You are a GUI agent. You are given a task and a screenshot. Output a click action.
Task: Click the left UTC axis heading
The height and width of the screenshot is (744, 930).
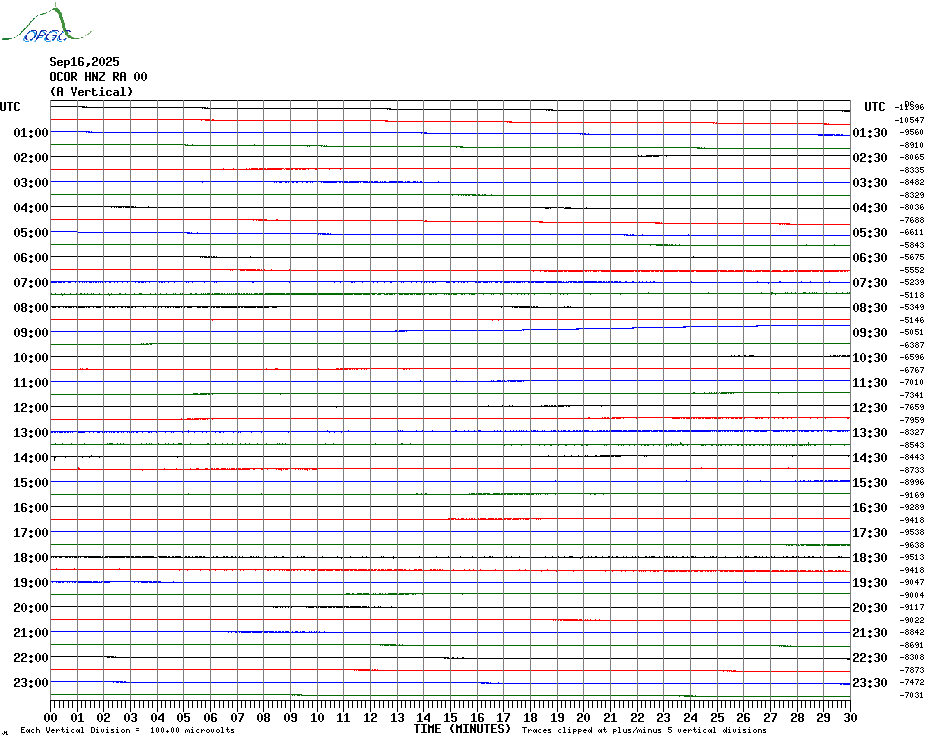10,107
